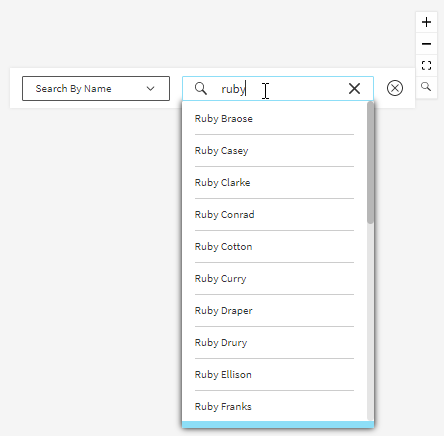Click the chevron in Search By Name

(x=151, y=89)
